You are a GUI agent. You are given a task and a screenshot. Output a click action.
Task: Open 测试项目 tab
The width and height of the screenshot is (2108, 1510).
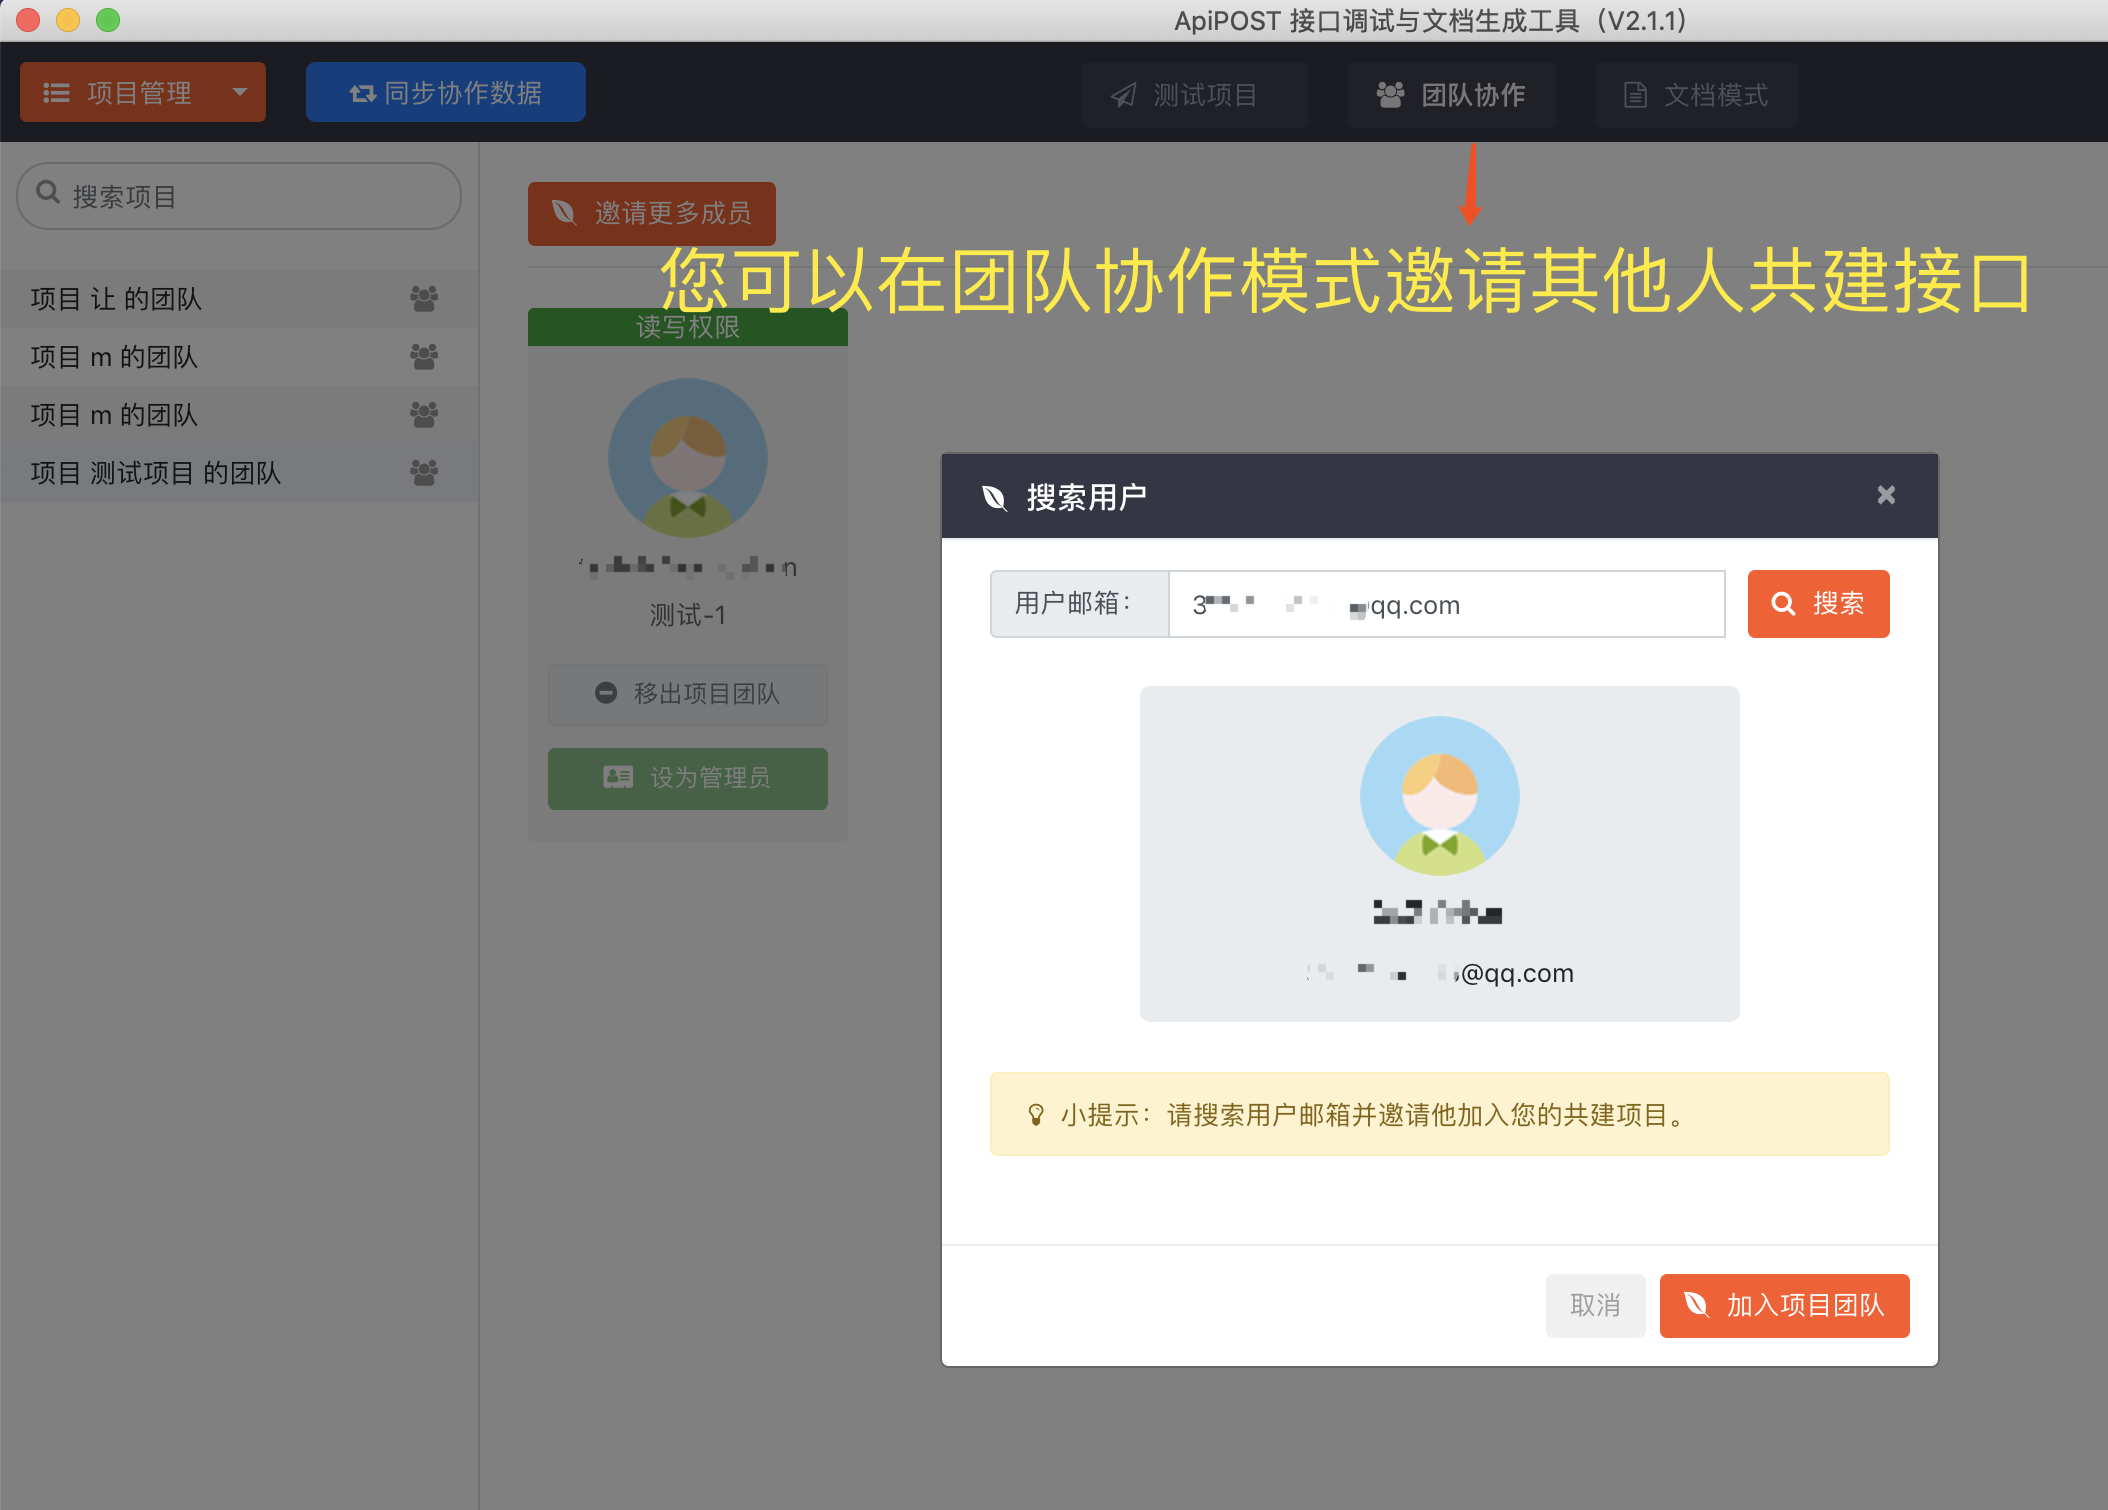click(1194, 95)
